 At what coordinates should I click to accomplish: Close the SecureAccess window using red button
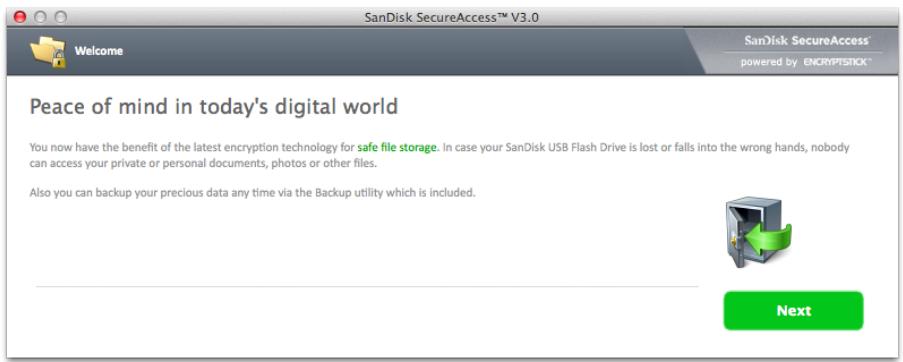tap(20, 17)
